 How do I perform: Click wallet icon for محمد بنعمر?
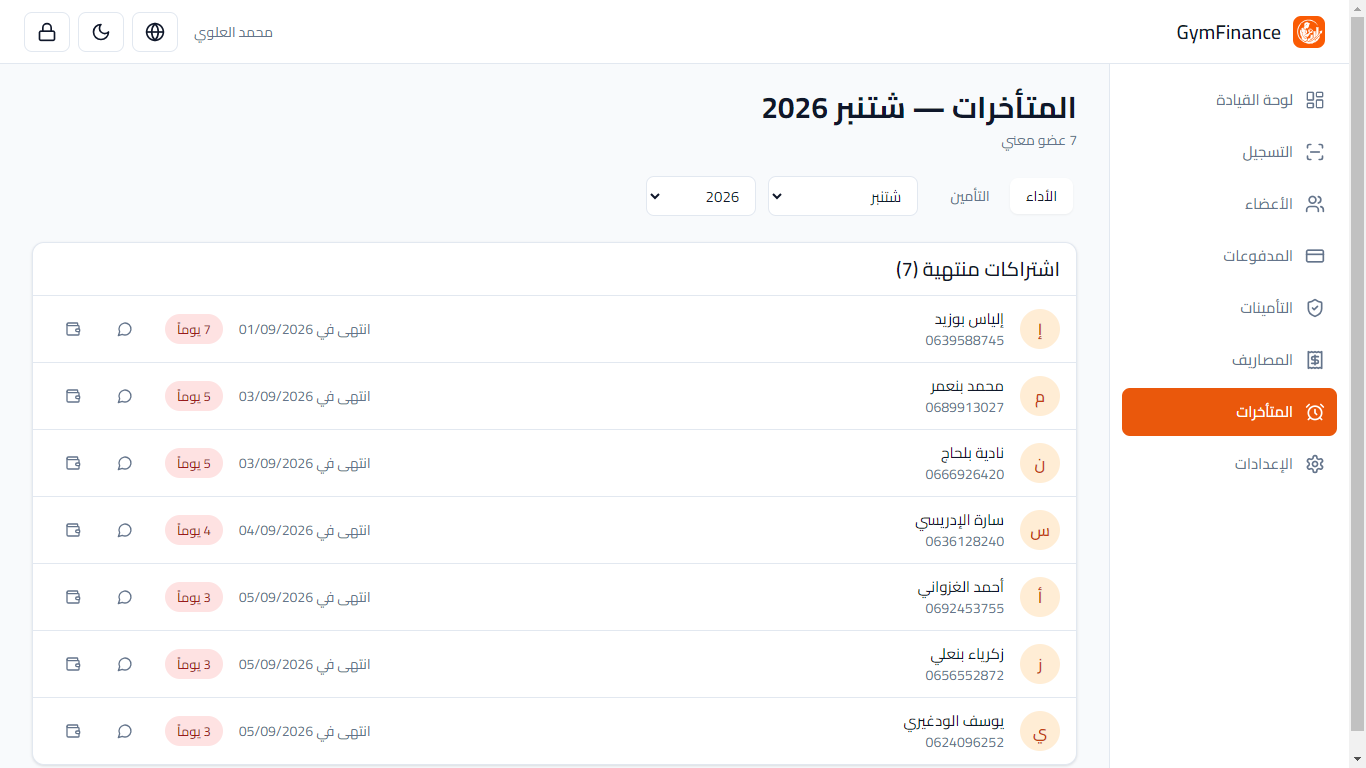click(73, 396)
